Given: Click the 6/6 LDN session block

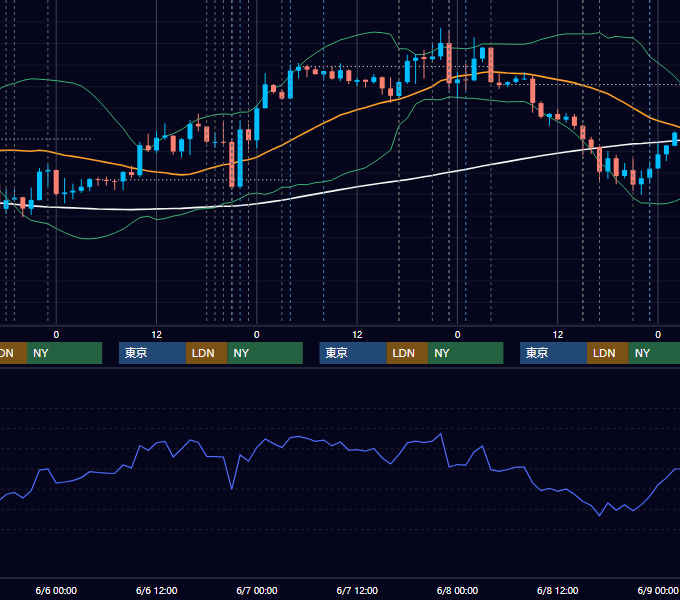Looking at the screenshot, I should (206, 353).
